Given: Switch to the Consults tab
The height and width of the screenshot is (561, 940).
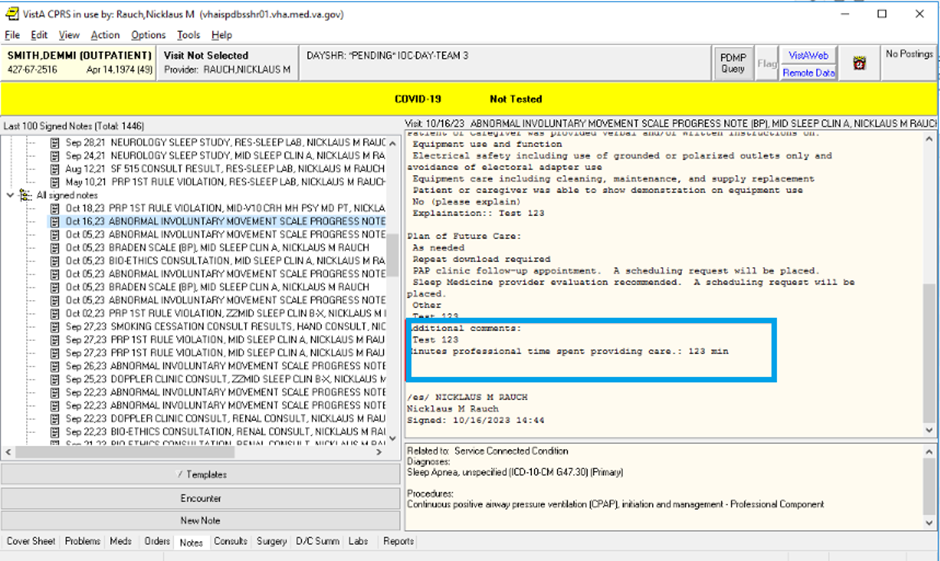Looking at the screenshot, I should tap(230, 541).
